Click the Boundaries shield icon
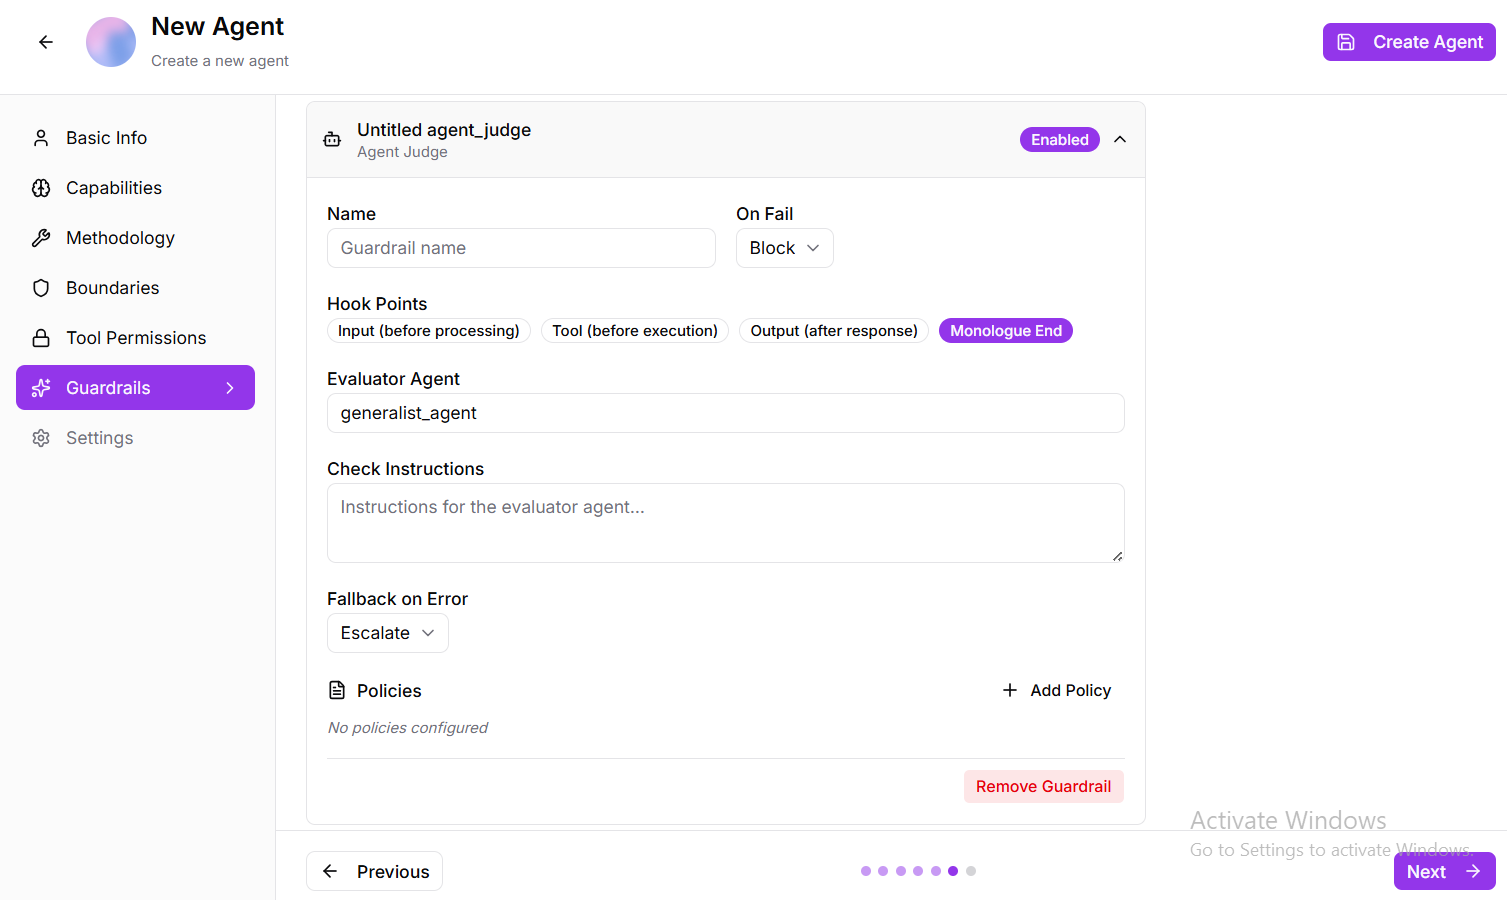The height and width of the screenshot is (900, 1507). (41, 288)
